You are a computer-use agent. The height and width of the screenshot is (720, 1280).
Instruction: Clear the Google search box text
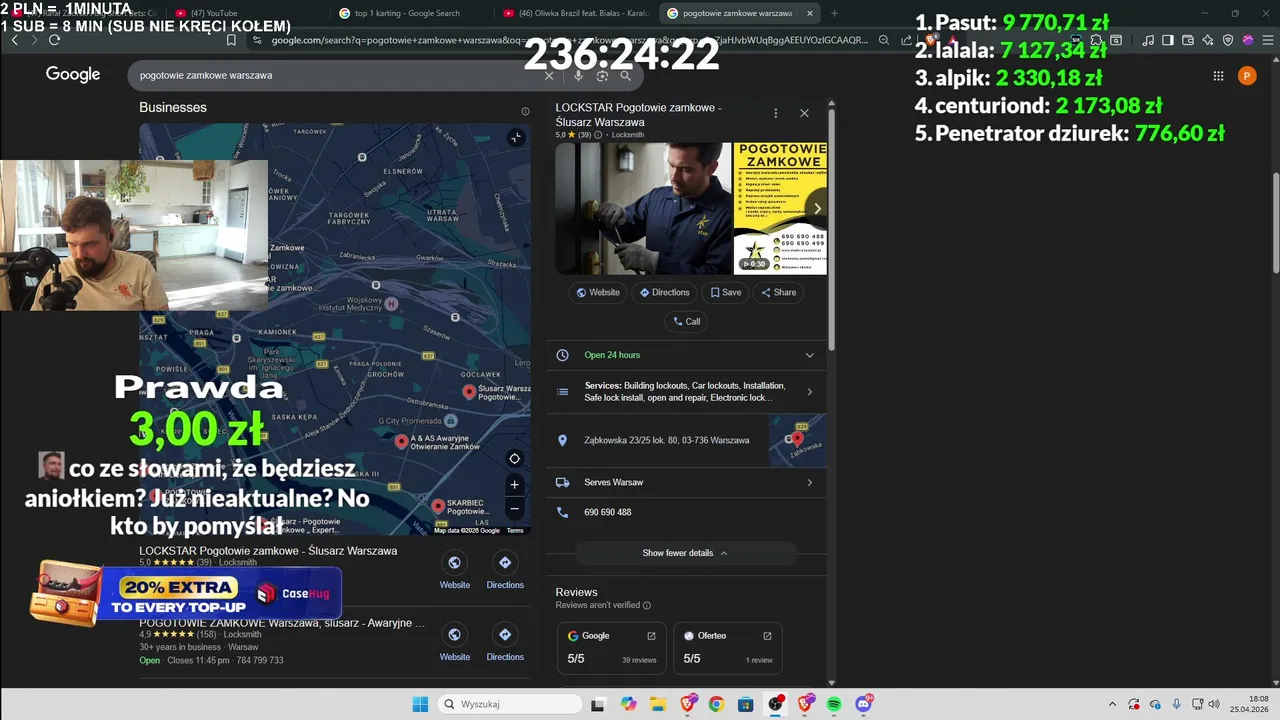point(548,75)
